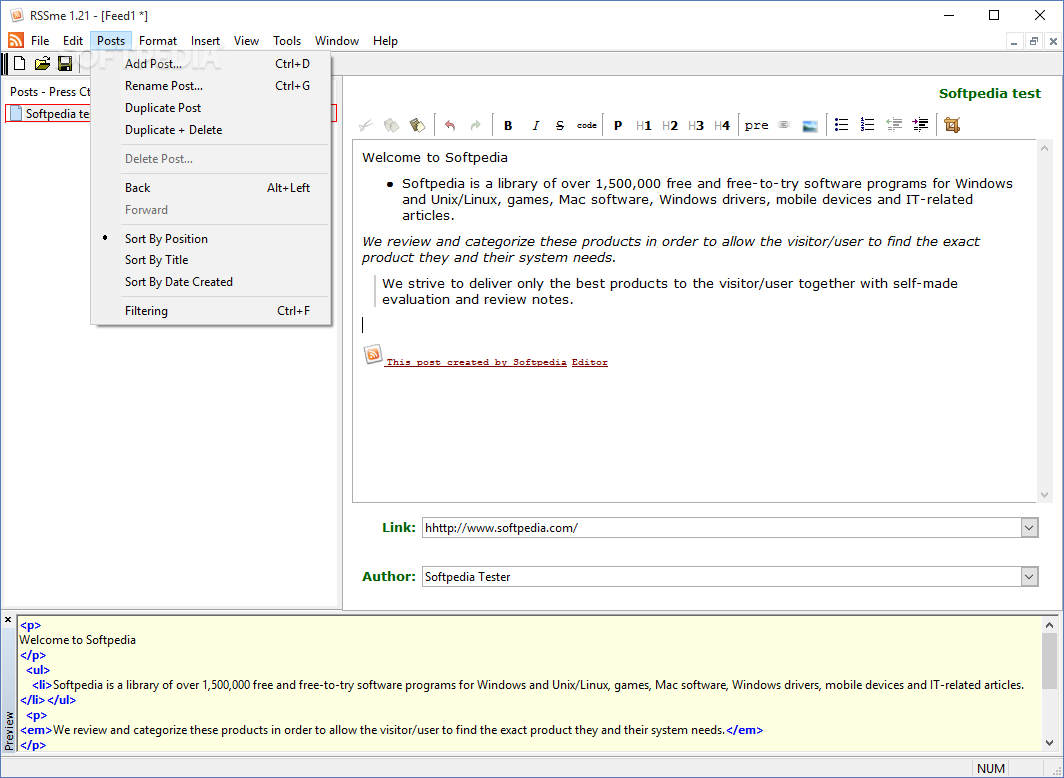1064x778 pixels.
Task: Click the Paste icon in editor toolbar
Action: 417,125
